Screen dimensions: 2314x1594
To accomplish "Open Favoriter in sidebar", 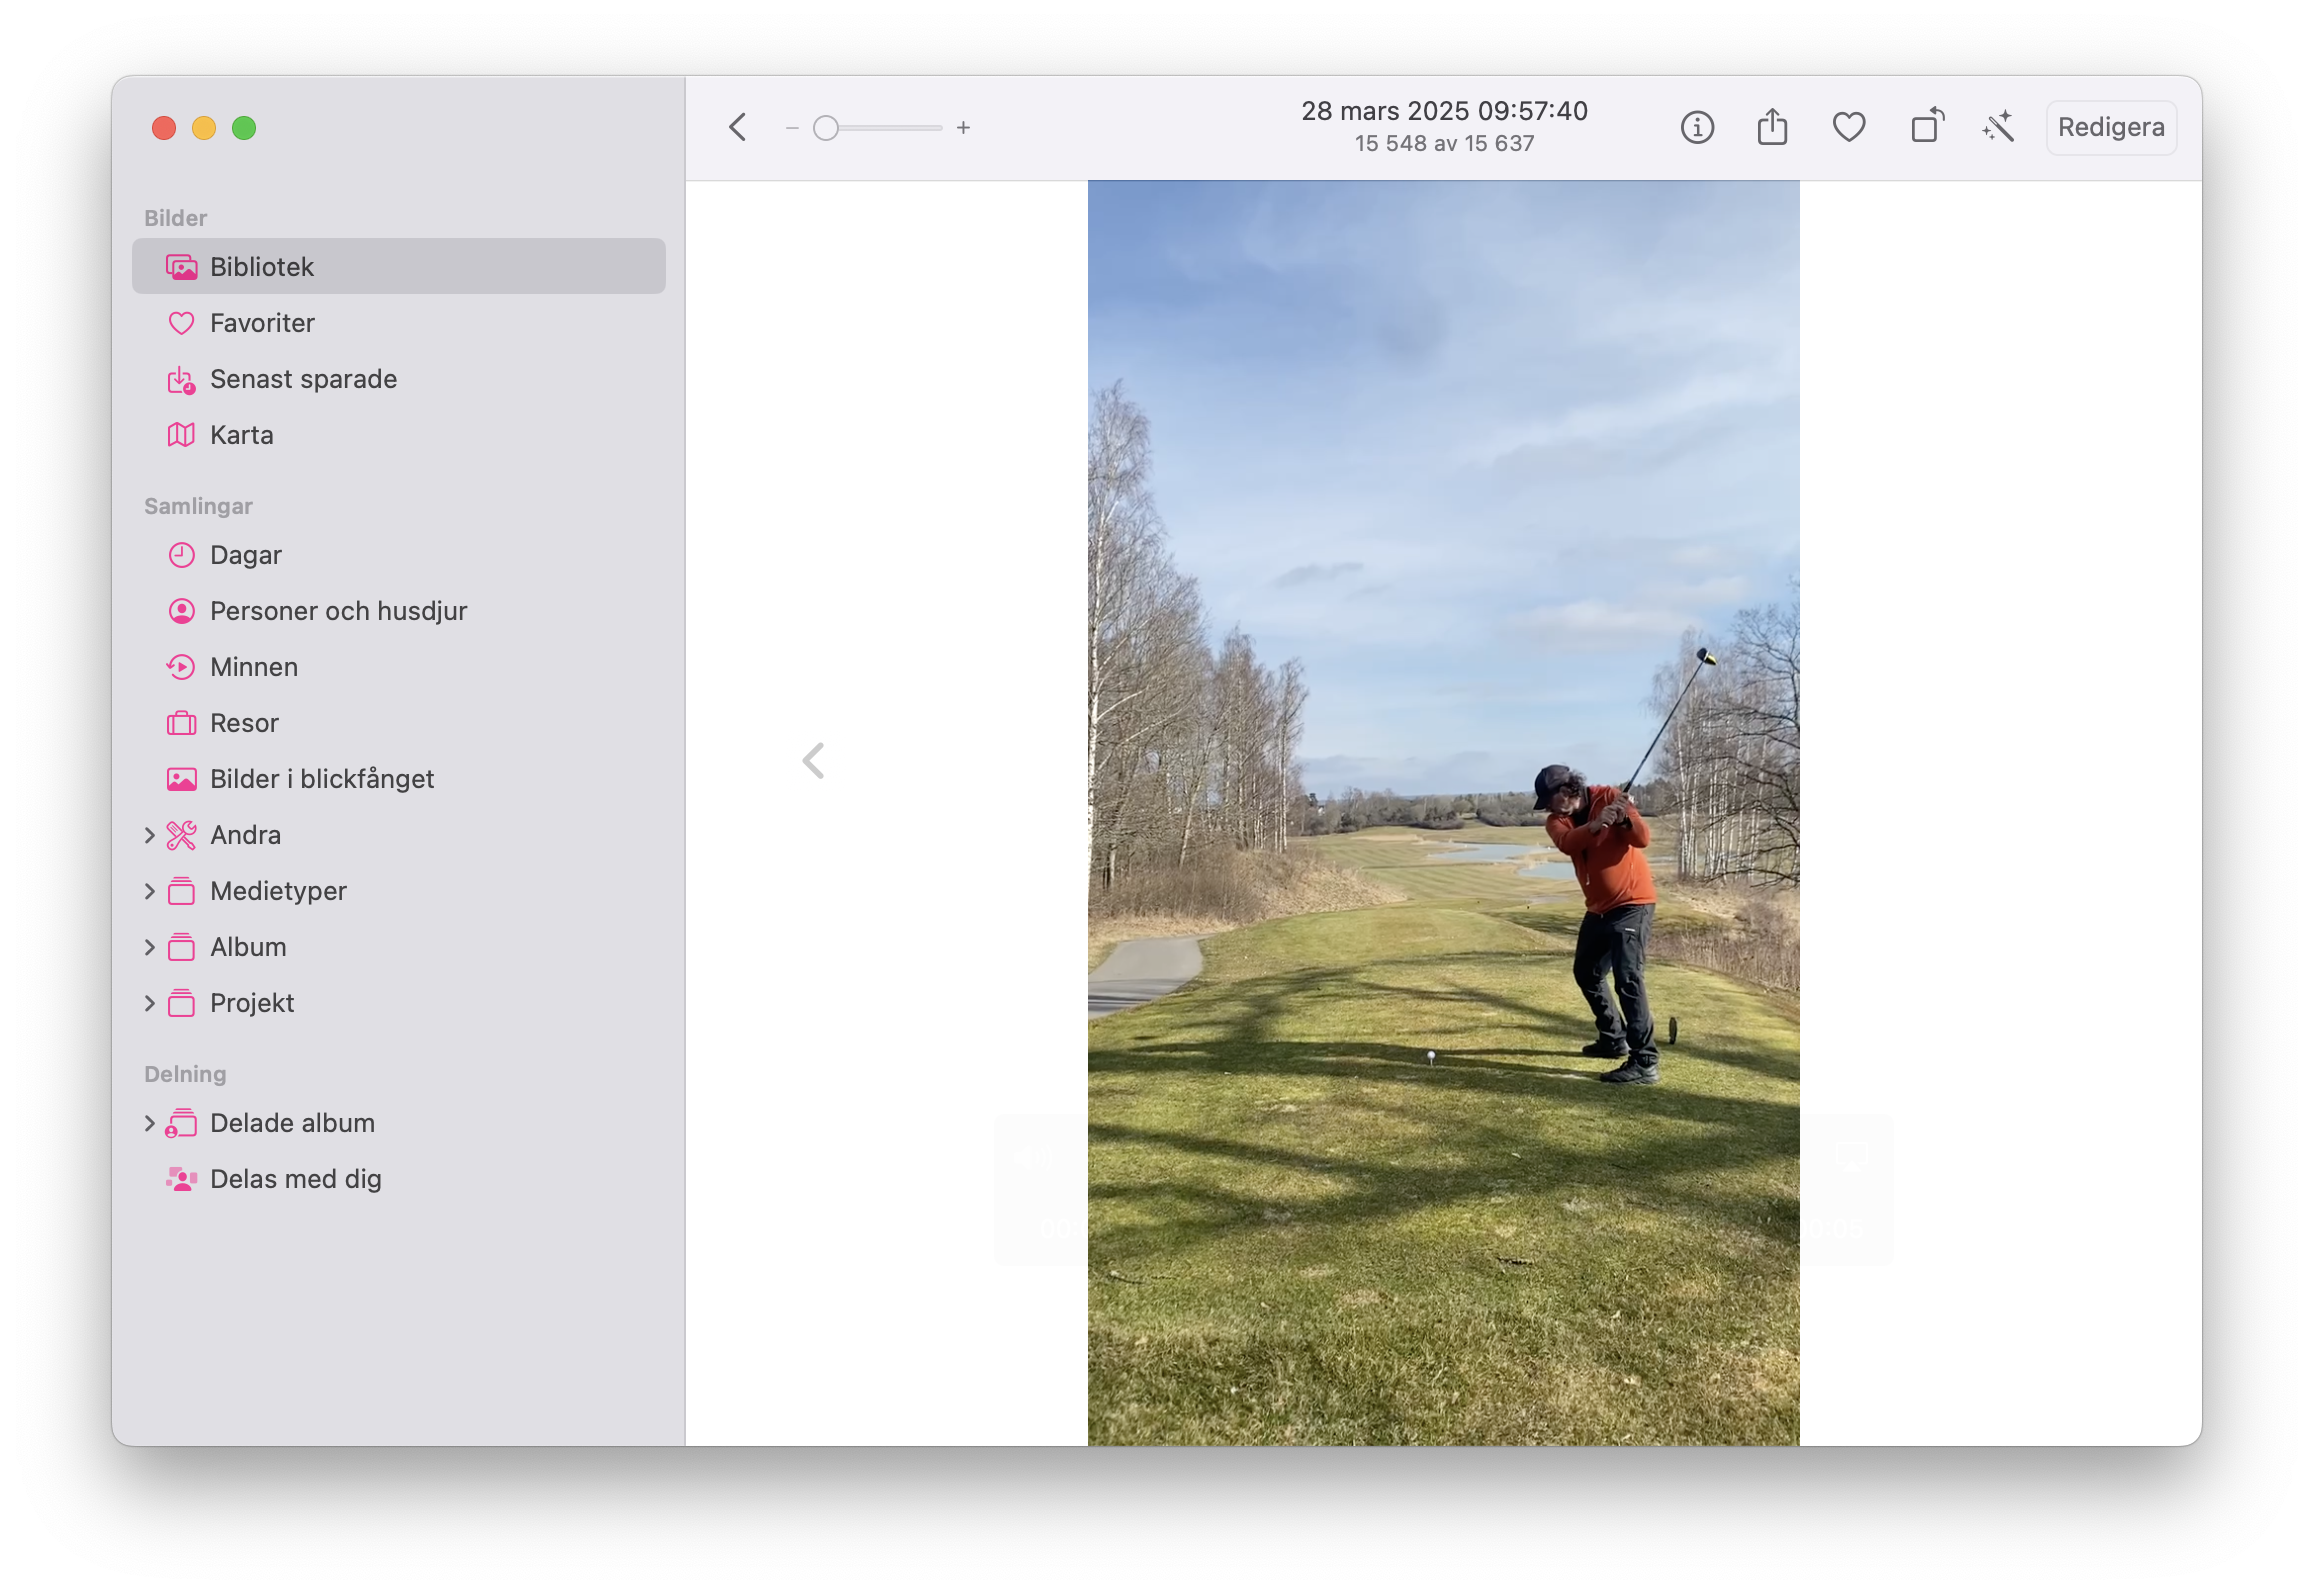I will [x=399, y=323].
